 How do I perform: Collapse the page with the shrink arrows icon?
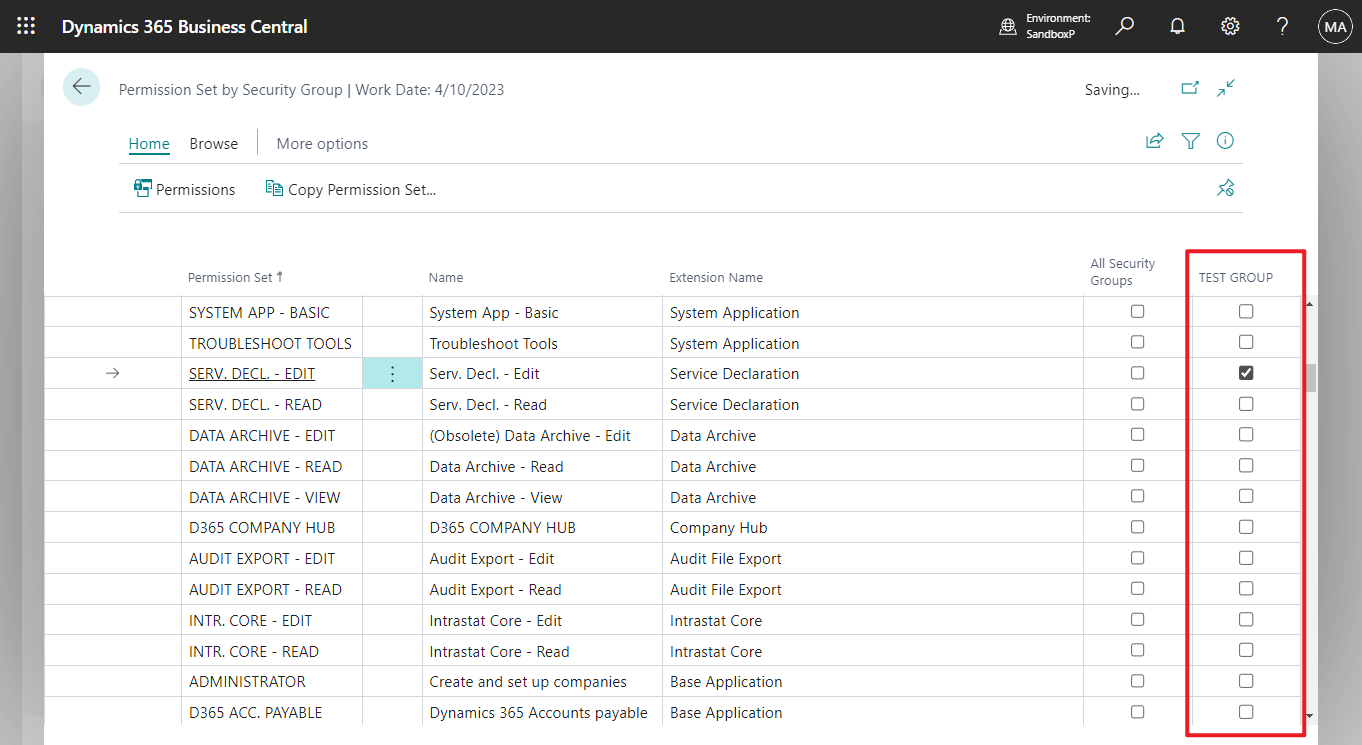coord(1226,88)
